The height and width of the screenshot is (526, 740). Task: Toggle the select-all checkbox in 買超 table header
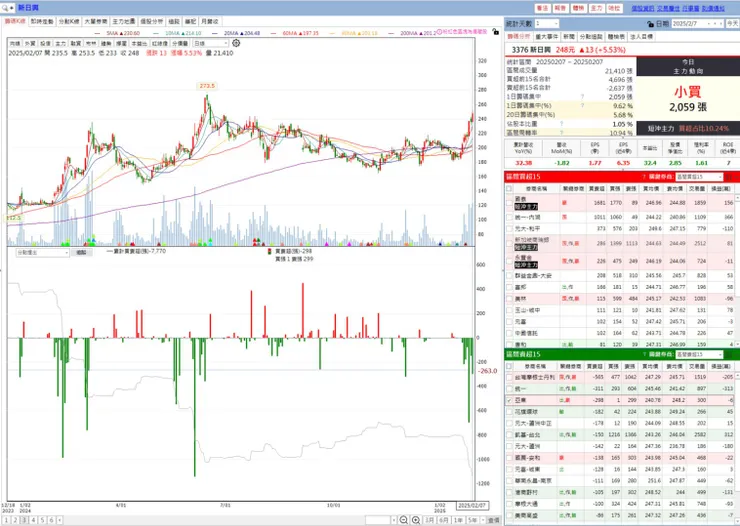[509, 189]
